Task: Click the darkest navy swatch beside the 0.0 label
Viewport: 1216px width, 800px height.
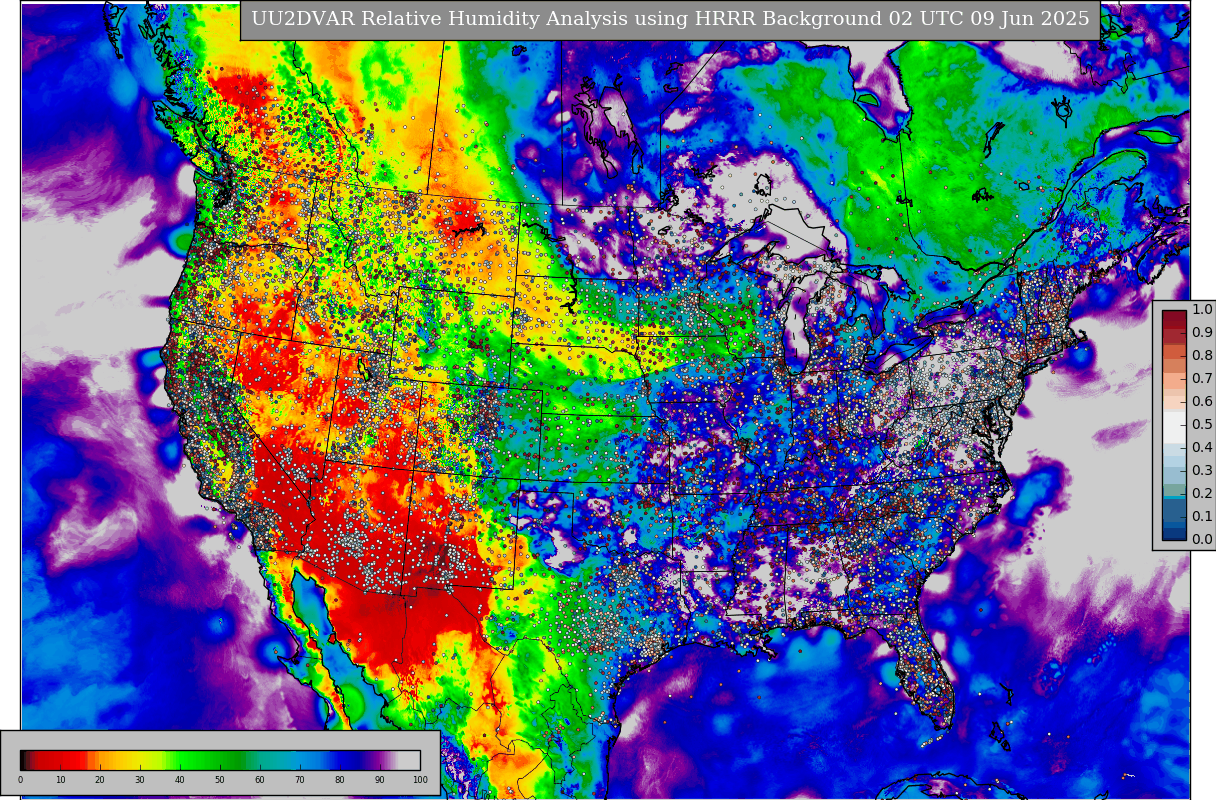Action: [1174, 534]
